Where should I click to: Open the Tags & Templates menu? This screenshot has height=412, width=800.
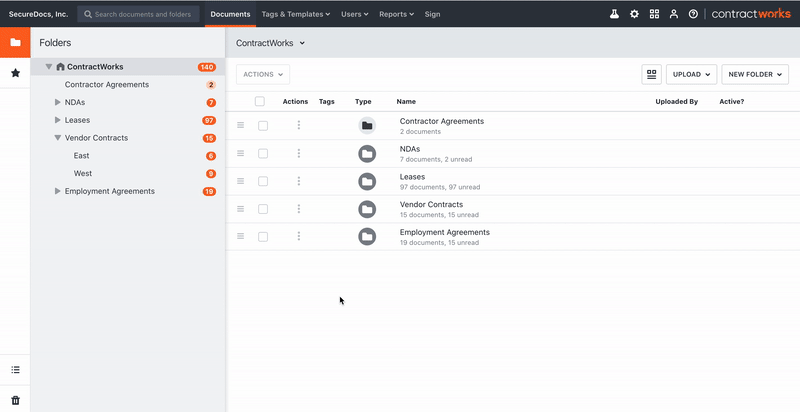tap(294, 14)
